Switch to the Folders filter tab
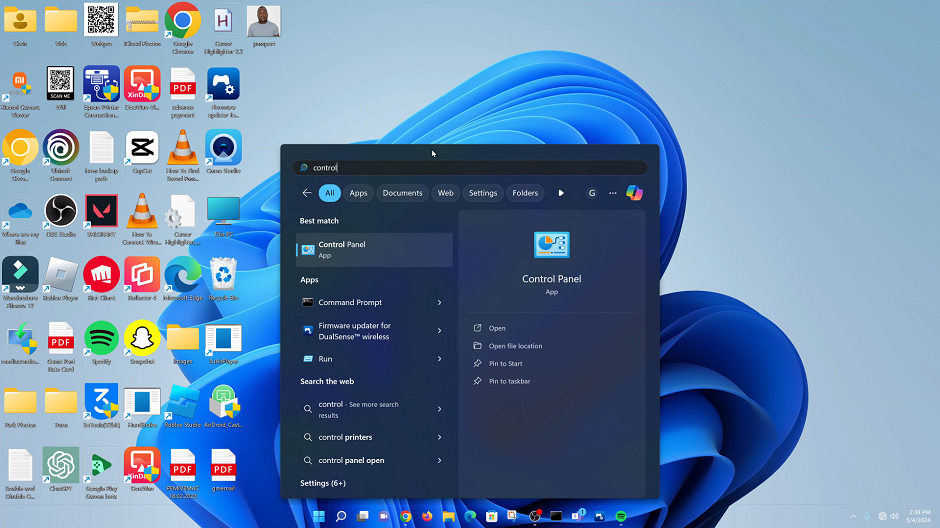Viewport: 940px width, 528px height. pyautogui.click(x=525, y=193)
